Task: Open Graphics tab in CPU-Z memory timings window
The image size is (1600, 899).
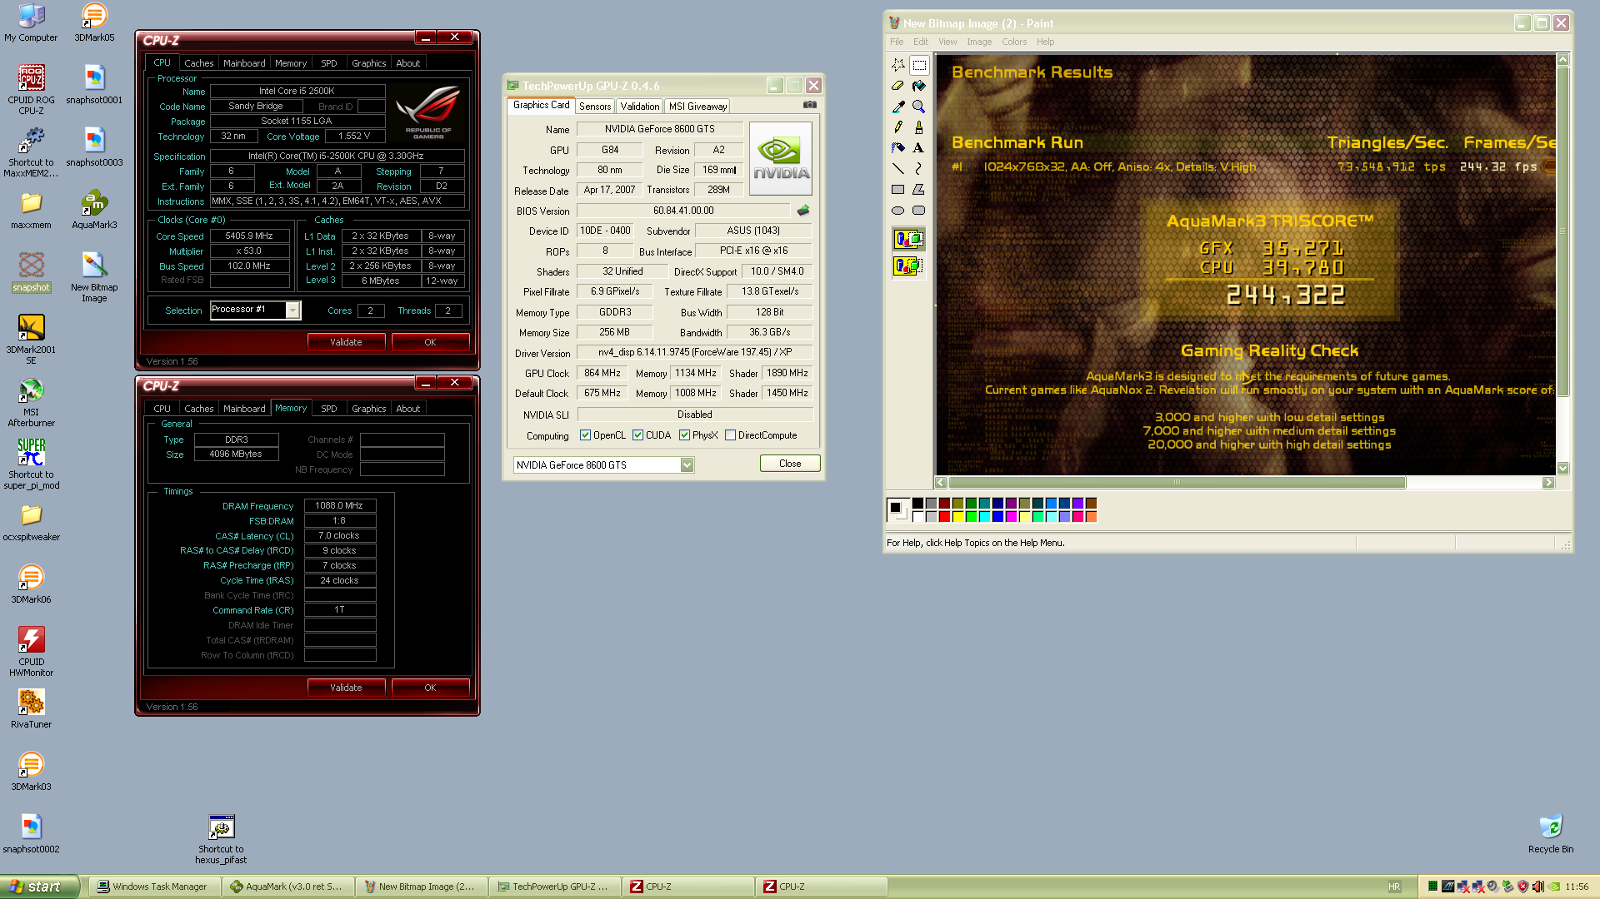Action: click(x=369, y=408)
